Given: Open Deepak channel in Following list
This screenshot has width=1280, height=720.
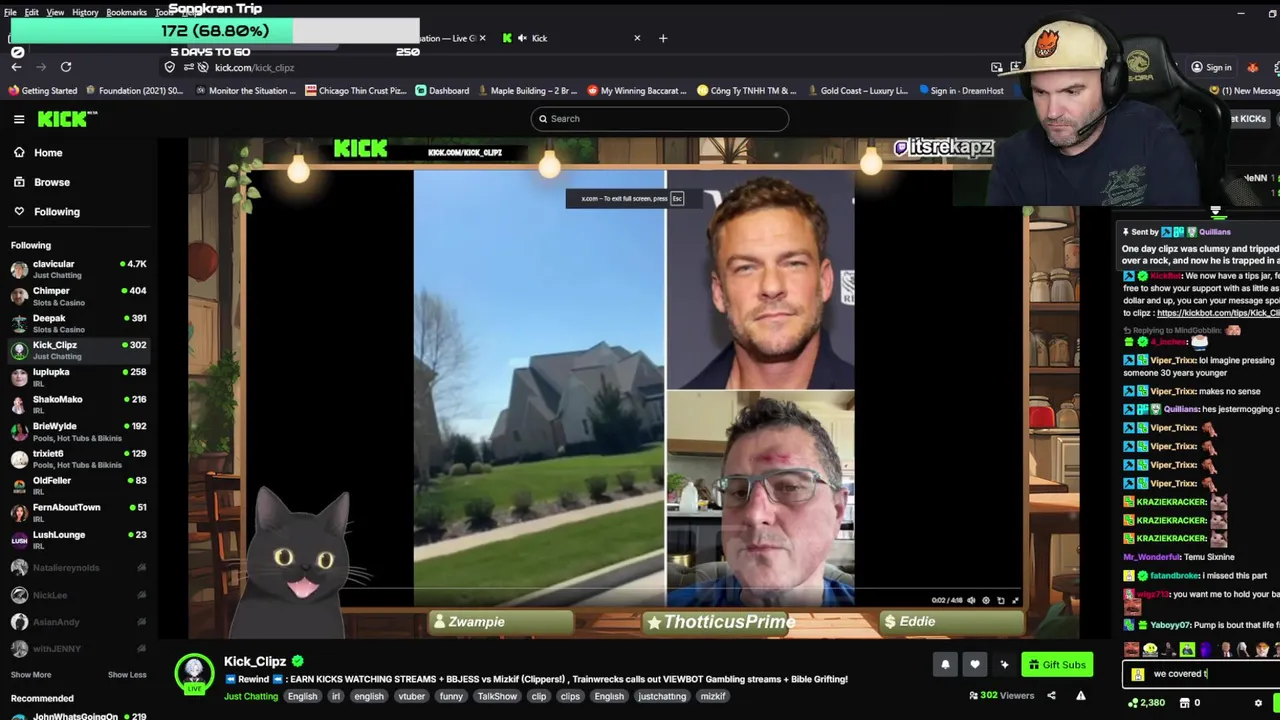Looking at the screenshot, I should click(x=78, y=323).
